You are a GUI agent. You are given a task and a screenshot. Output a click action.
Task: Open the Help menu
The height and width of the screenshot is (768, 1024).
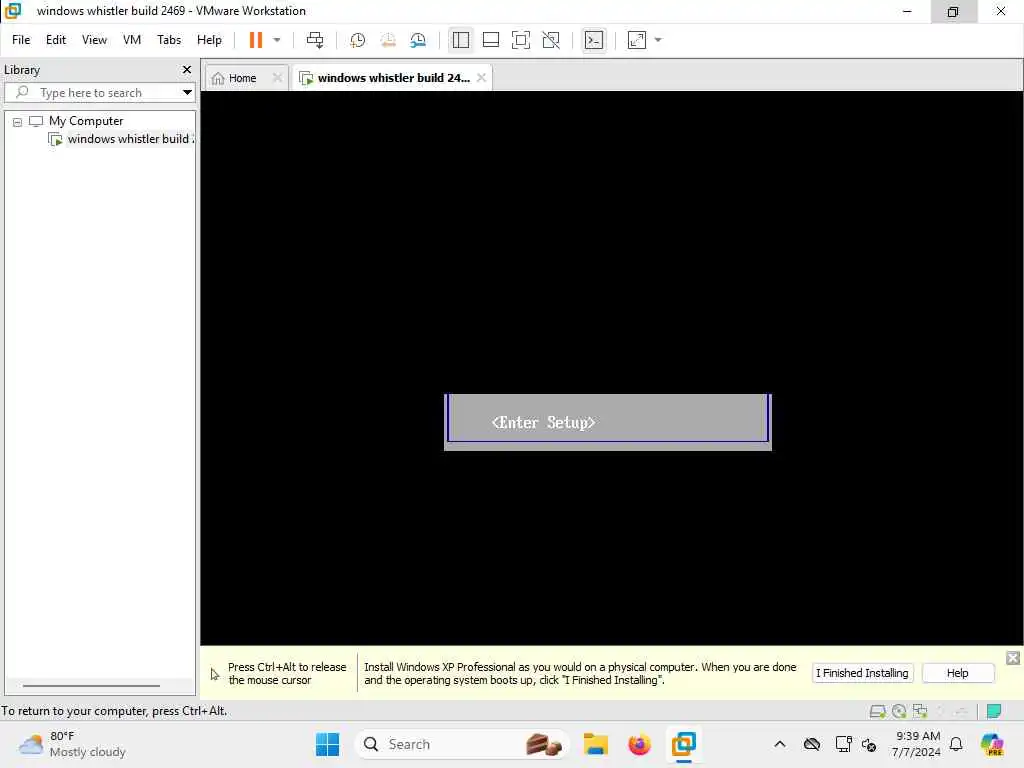(x=209, y=40)
